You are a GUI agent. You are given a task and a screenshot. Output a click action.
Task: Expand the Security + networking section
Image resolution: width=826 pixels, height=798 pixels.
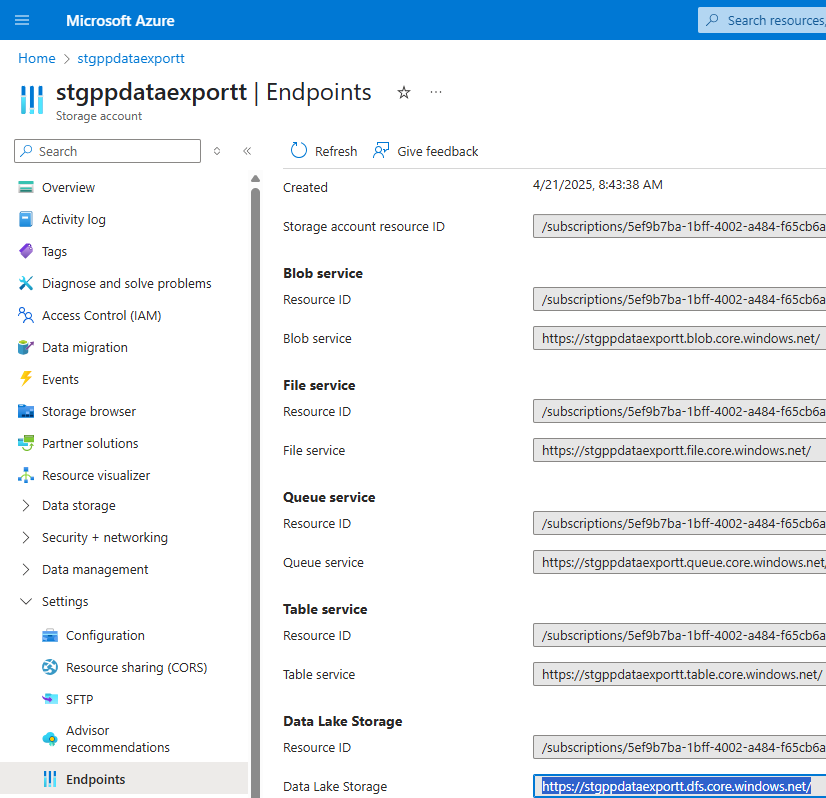pos(26,537)
